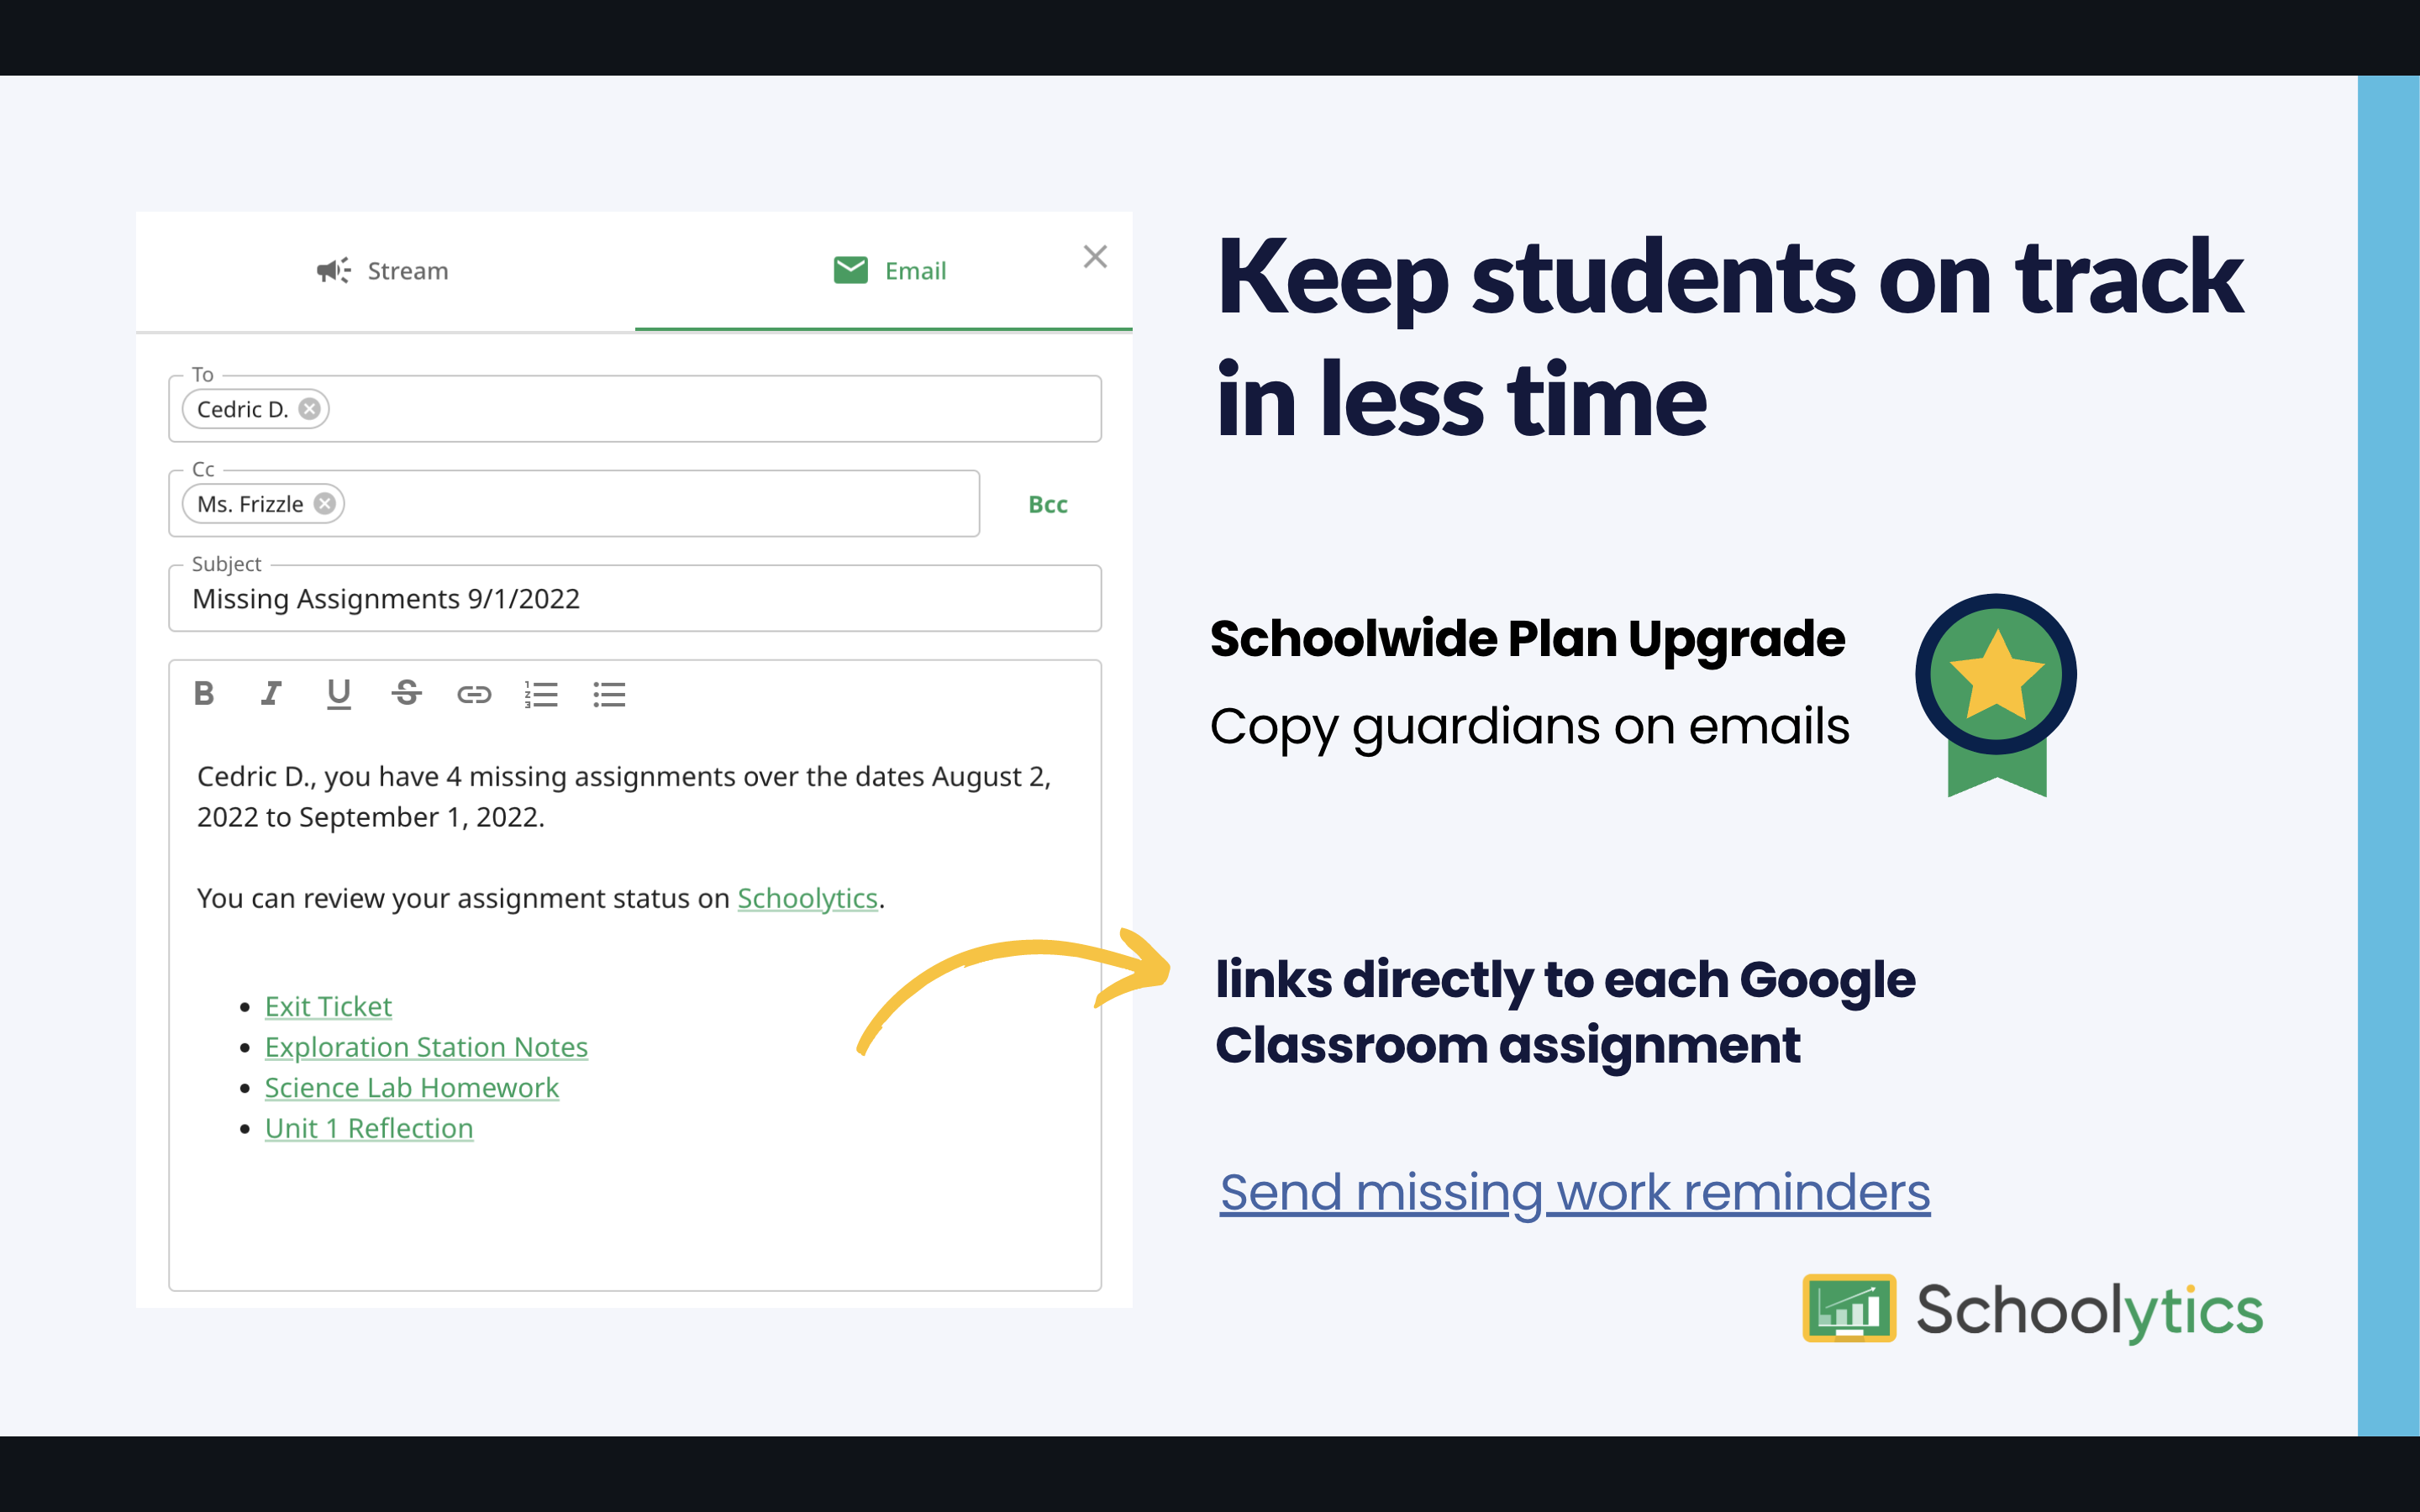Click the Ordered List icon
This screenshot has height=1512, width=2420.
coord(540,695)
